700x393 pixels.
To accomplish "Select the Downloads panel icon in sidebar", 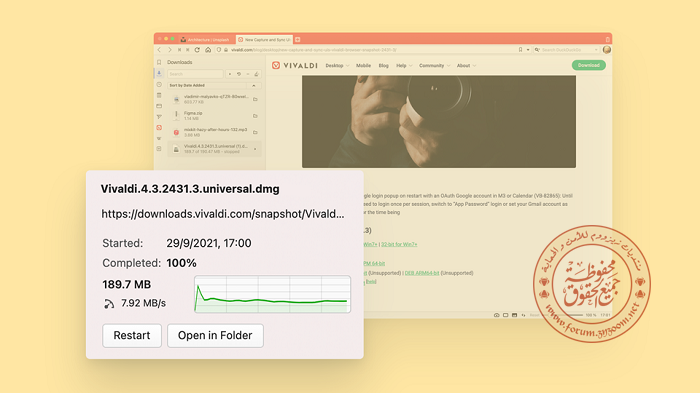I will [x=159, y=73].
